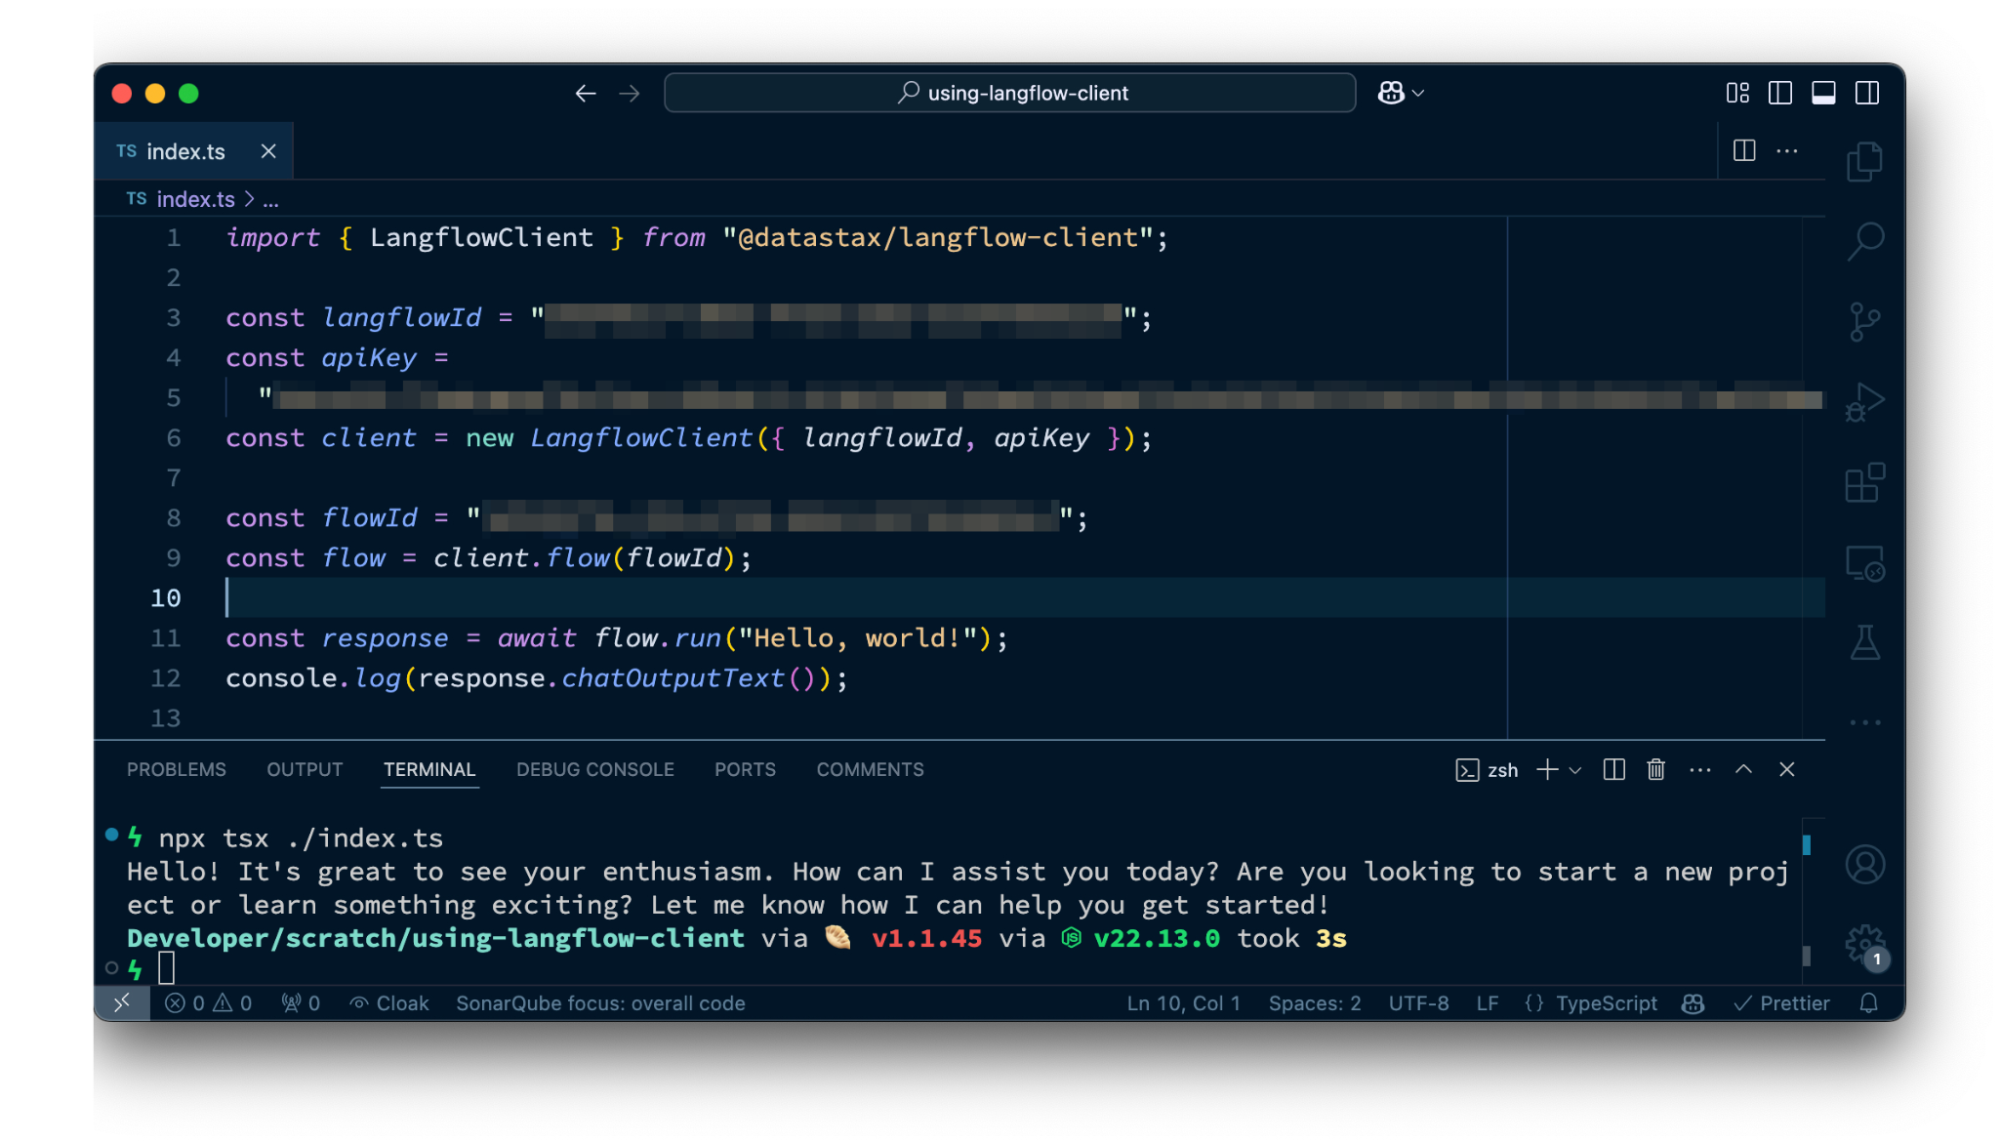Toggle Cloak in the status bar
1999x1145 pixels.
[389, 1003]
